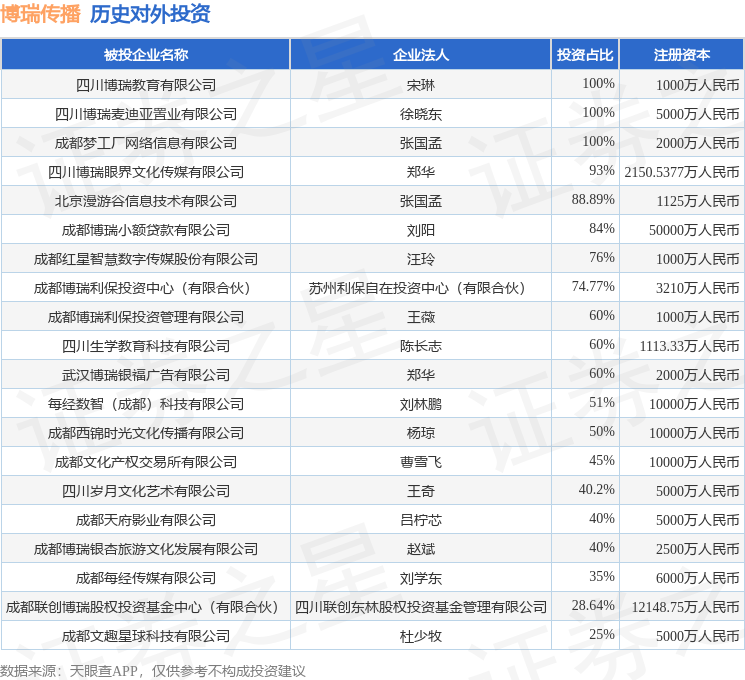This screenshot has height=680, width=745.
Task: Click company name 武汉博瑞银福广告有限公司
Action: click(x=146, y=375)
